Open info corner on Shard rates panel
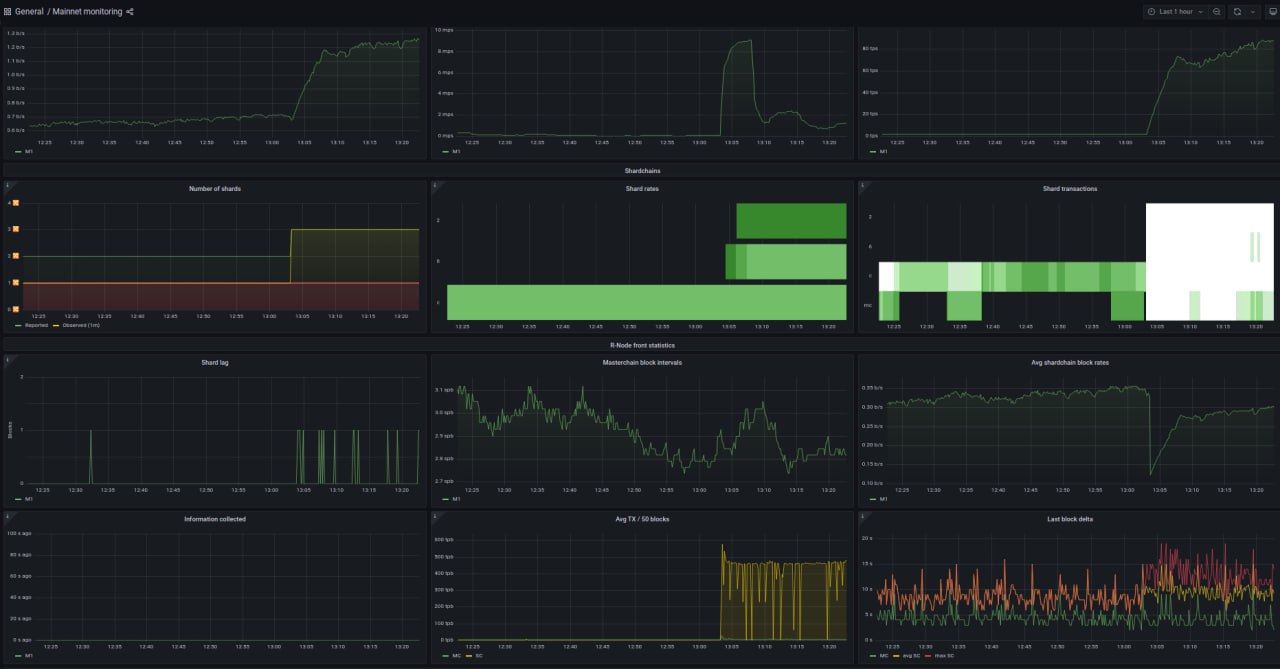 point(435,185)
